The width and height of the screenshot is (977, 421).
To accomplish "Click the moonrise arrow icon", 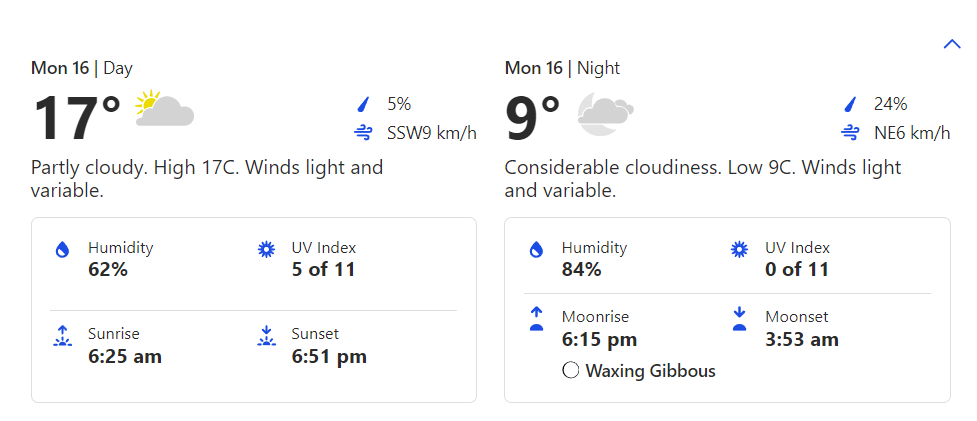I will (536, 318).
